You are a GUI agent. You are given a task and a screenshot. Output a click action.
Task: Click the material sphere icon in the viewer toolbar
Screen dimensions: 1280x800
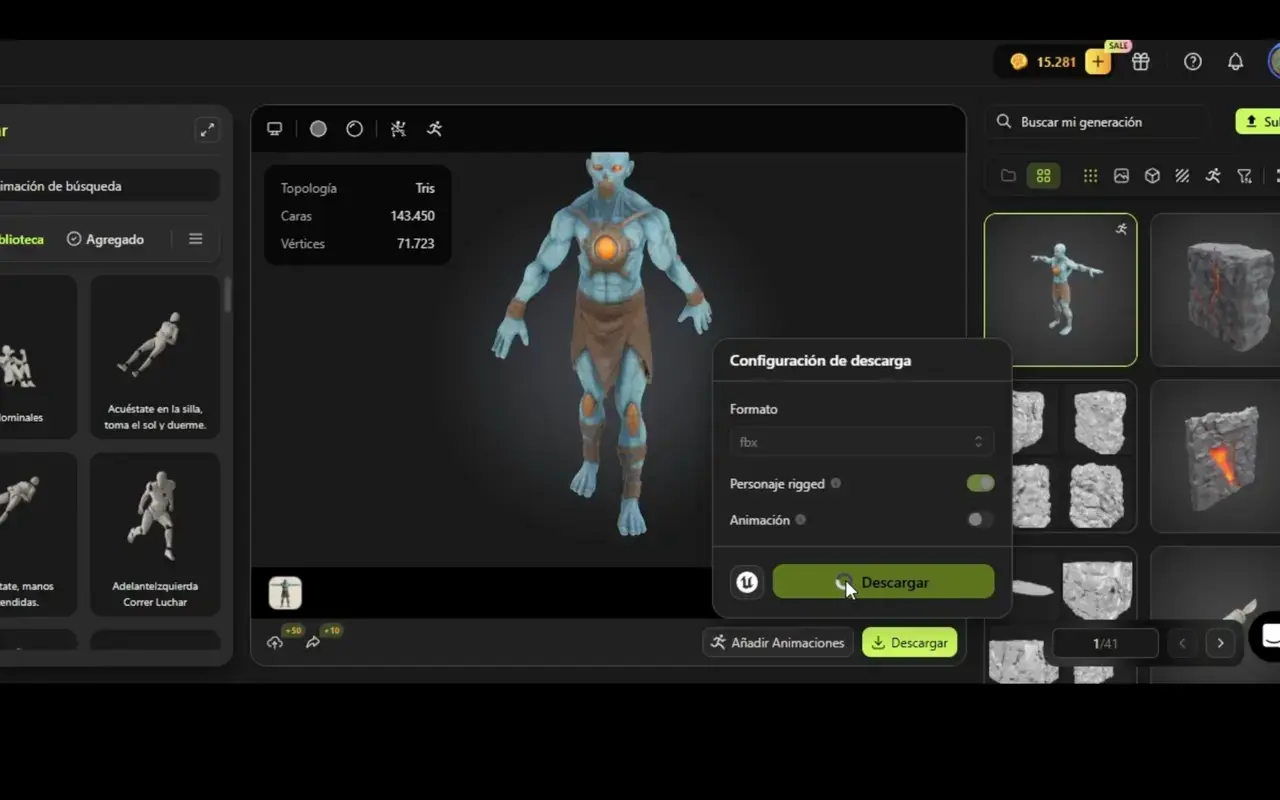click(318, 129)
